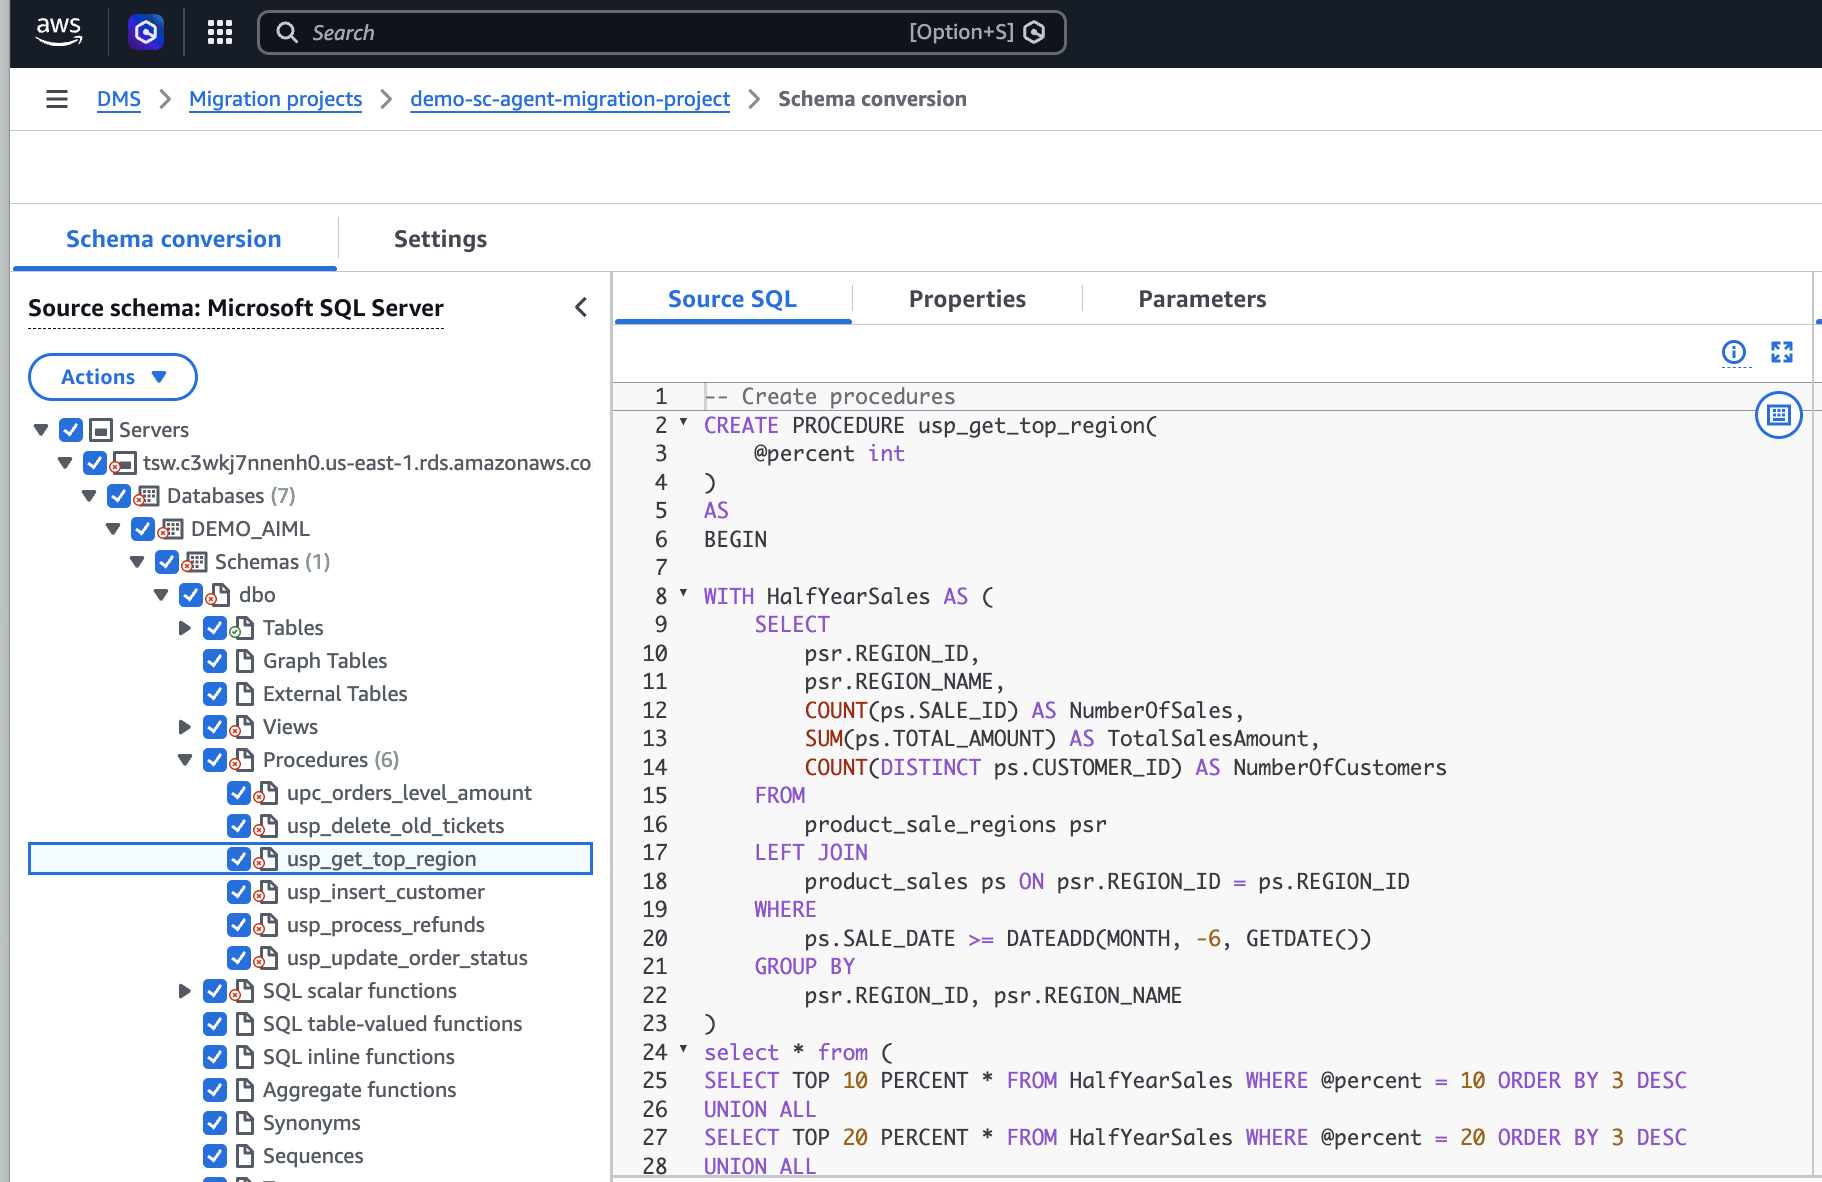Fold the WITH HalfYearSales block at line 8
The height and width of the screenshot is (1182, 1822).
pos(683,593)
